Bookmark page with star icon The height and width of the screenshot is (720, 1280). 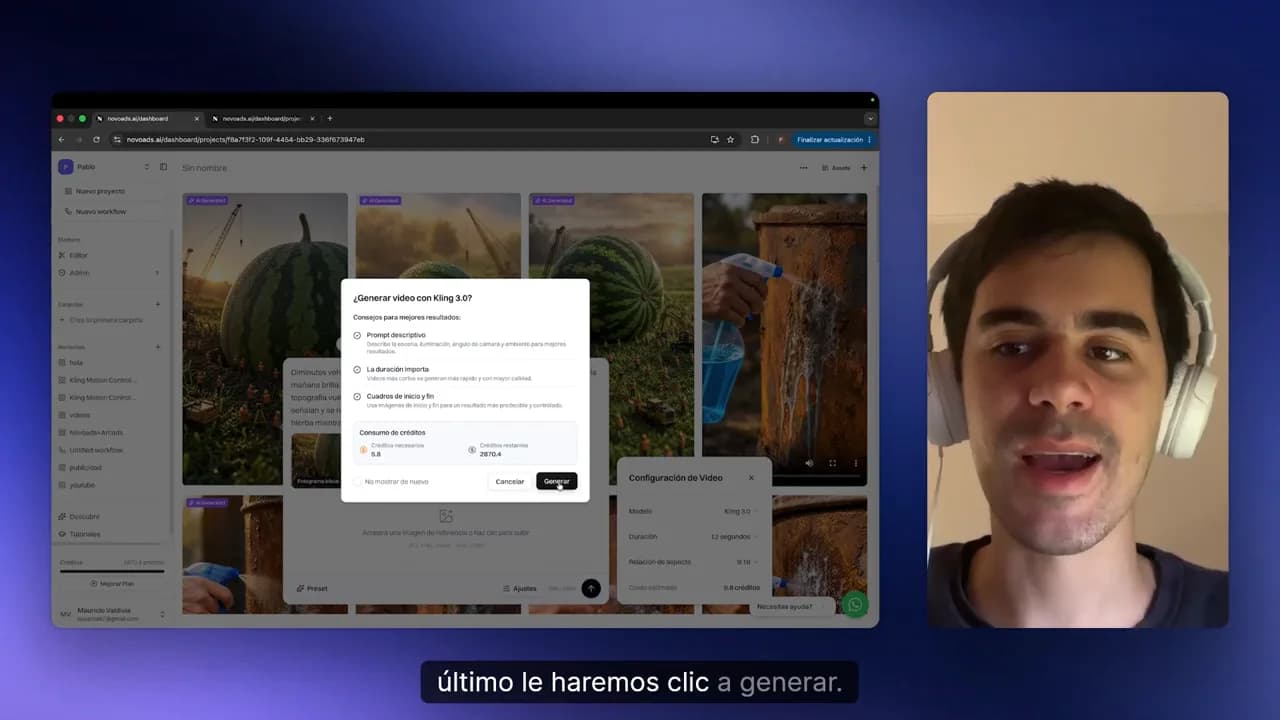click(x=730, y=139)
